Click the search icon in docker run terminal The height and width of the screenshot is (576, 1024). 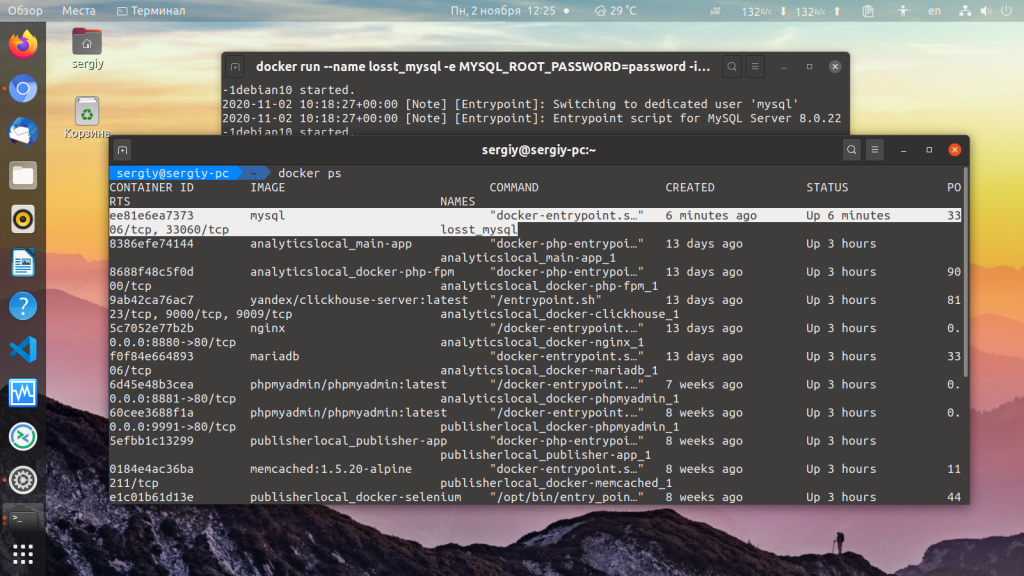point(732,67)
